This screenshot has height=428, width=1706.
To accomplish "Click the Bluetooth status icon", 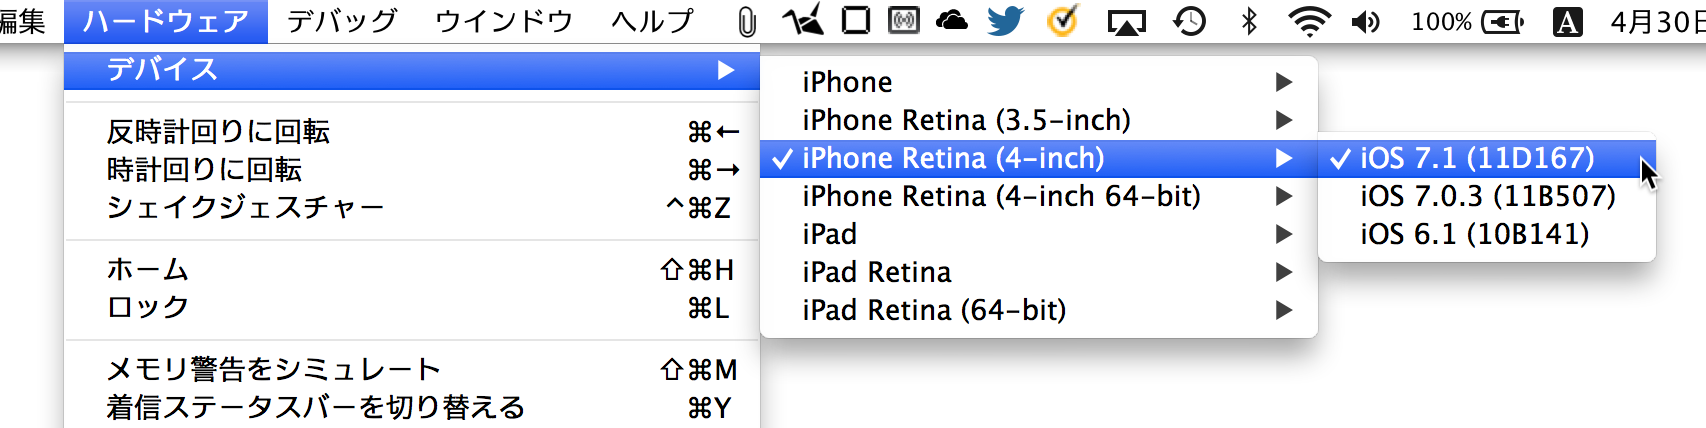I will (x=1249, y=21).
